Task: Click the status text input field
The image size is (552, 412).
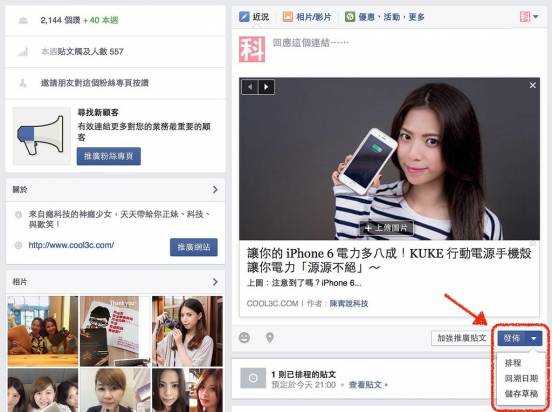Action: [404, 43]
